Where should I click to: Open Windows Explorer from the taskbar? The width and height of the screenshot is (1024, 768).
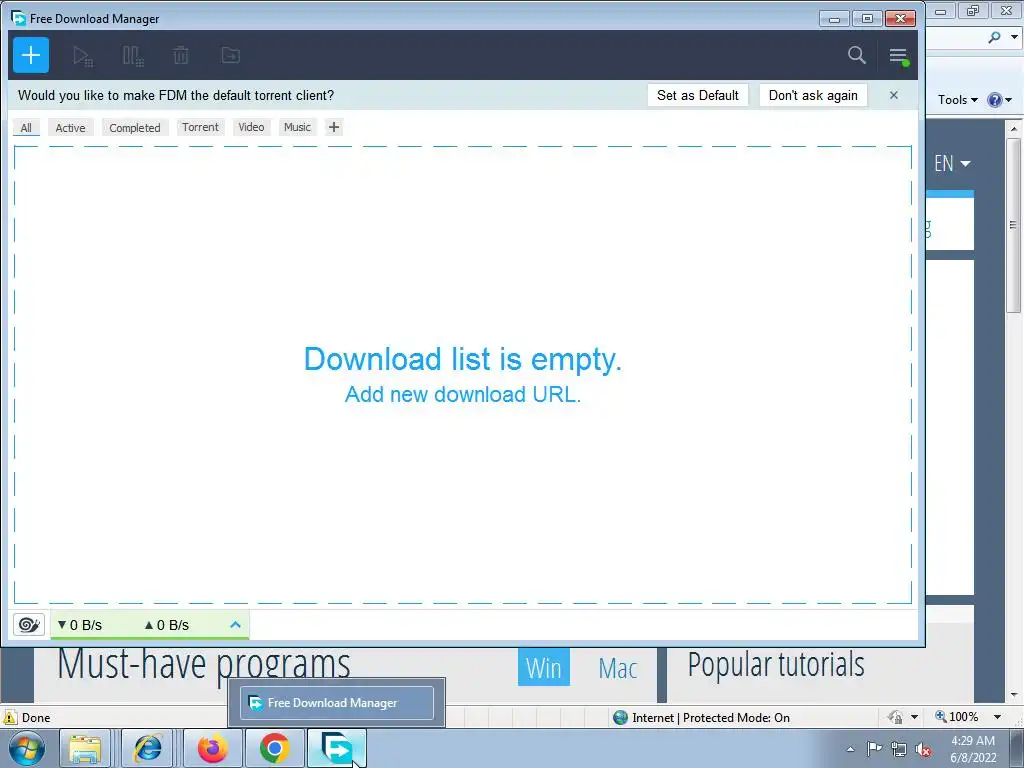tap(85, 748)
